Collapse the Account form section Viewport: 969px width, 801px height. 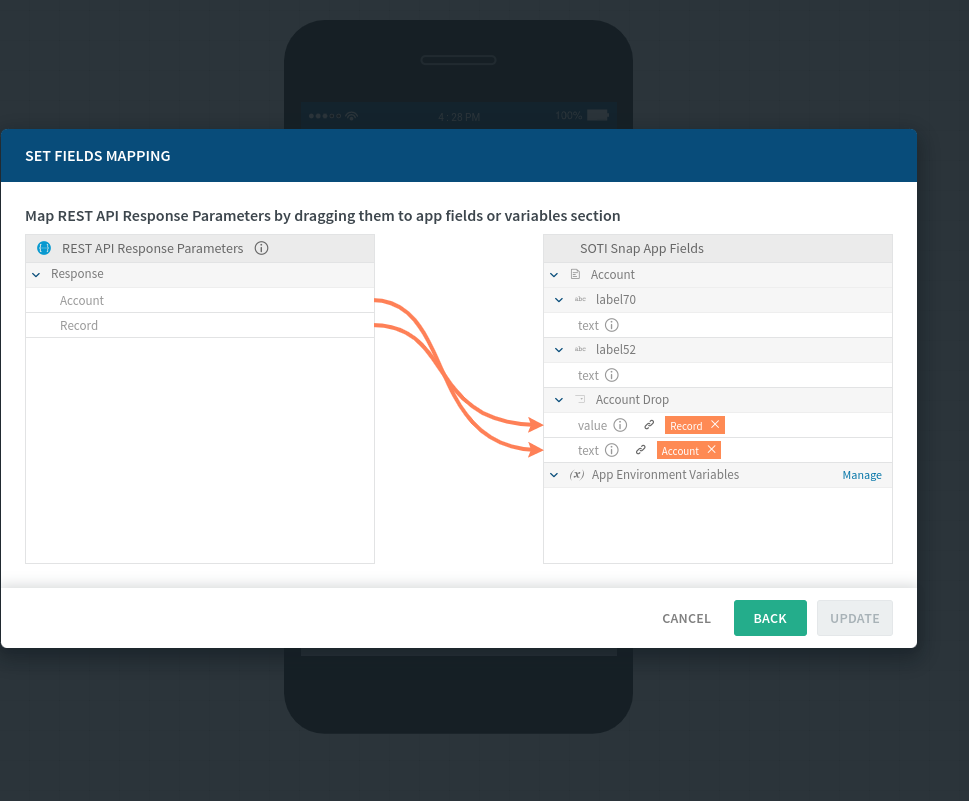(554, 275)
